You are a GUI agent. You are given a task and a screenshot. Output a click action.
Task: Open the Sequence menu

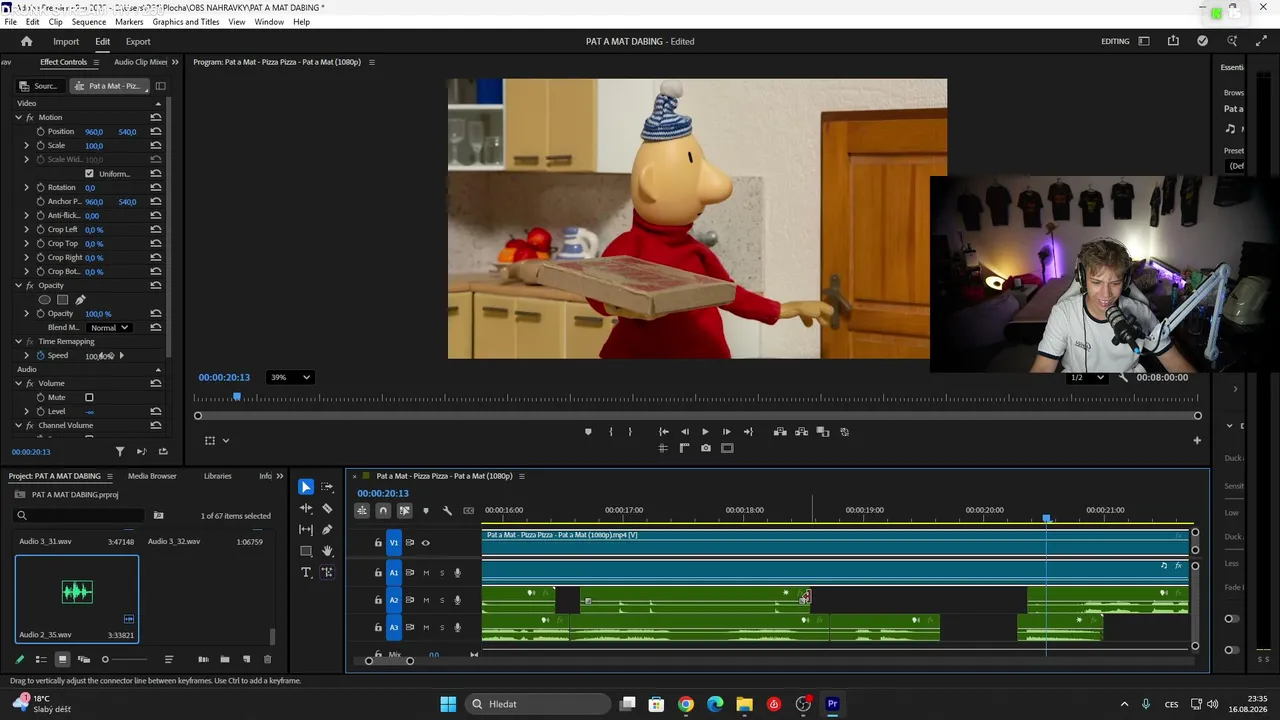[89, 22]
